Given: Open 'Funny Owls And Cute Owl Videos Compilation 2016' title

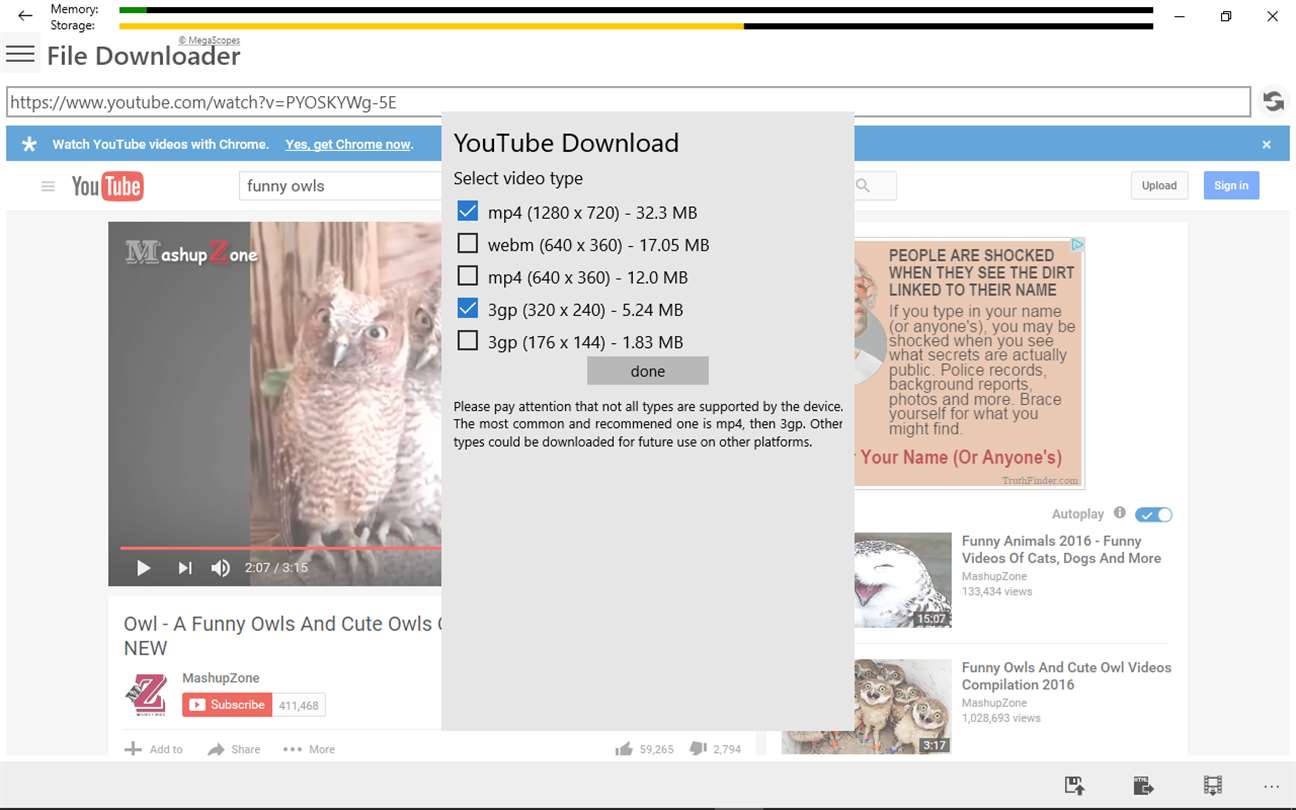Looking at the screenshot, I should 1066,676.
